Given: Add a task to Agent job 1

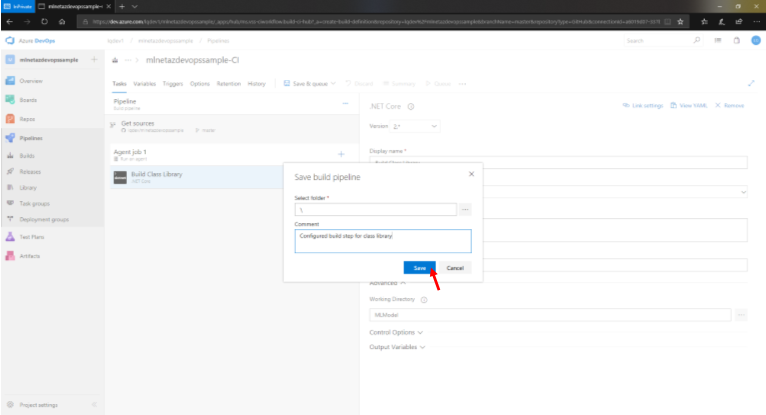Looking at the screenshot, I should click(x=341, y=154).
